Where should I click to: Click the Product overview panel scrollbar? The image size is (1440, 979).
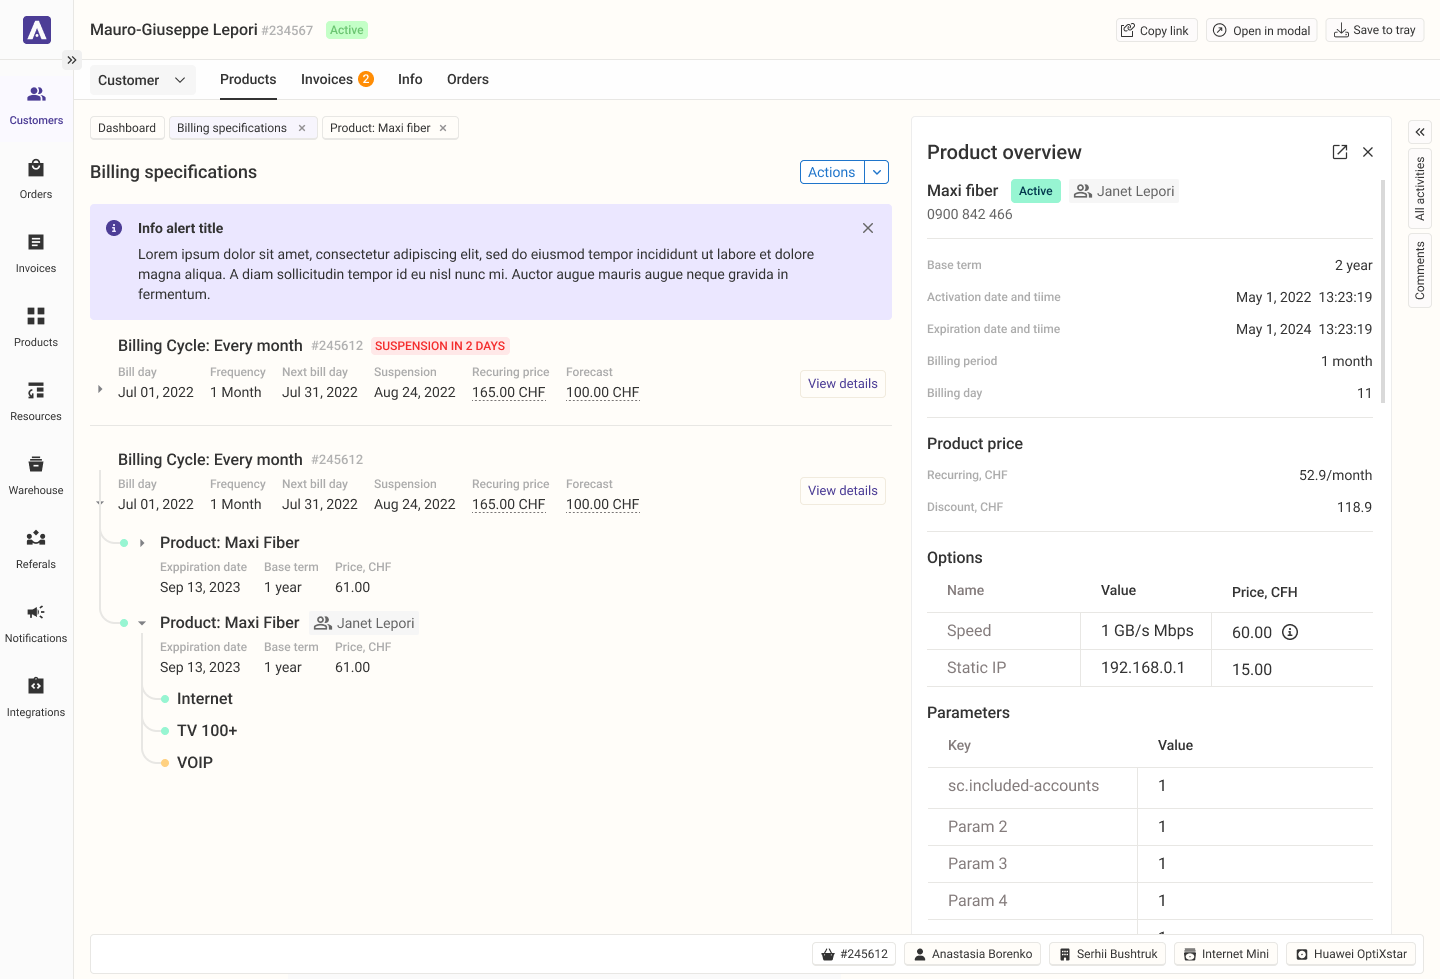coord(1383,290)
